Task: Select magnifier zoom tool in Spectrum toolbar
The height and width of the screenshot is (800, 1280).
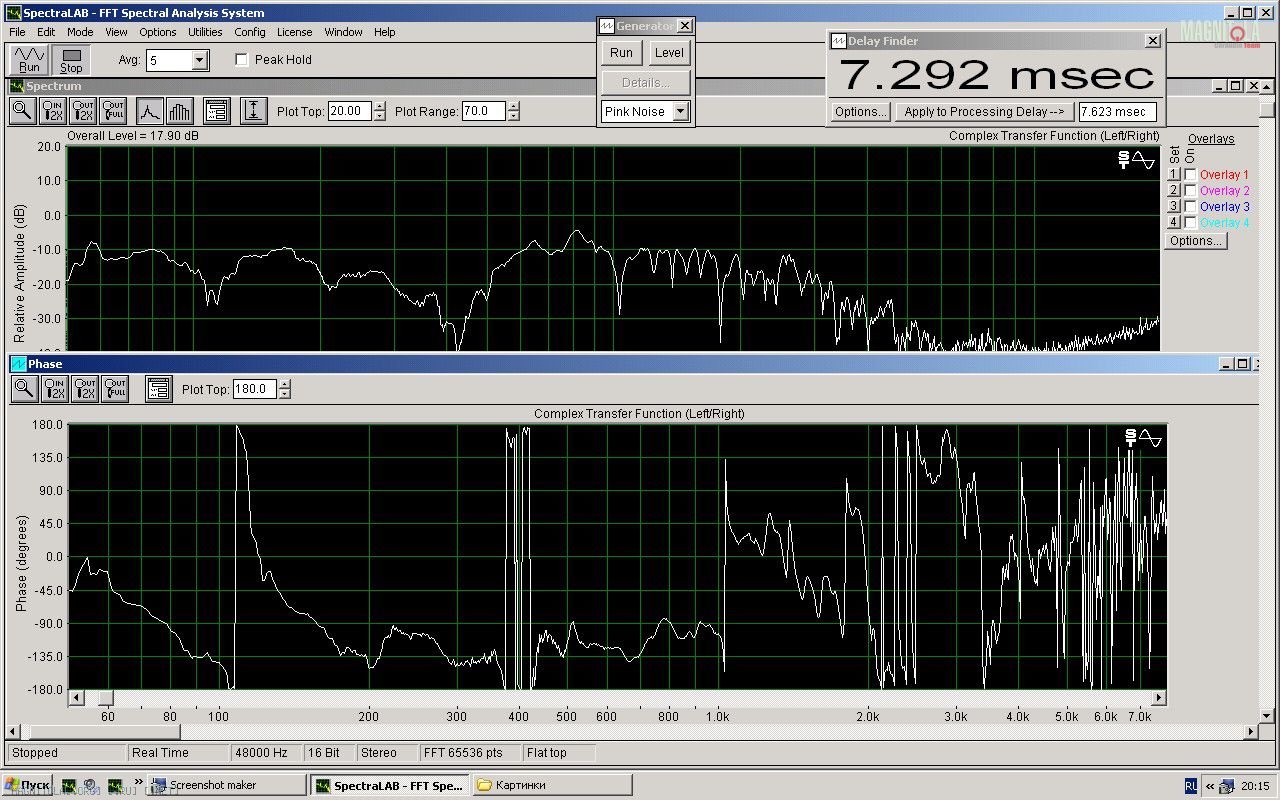Action: point(23,111)
